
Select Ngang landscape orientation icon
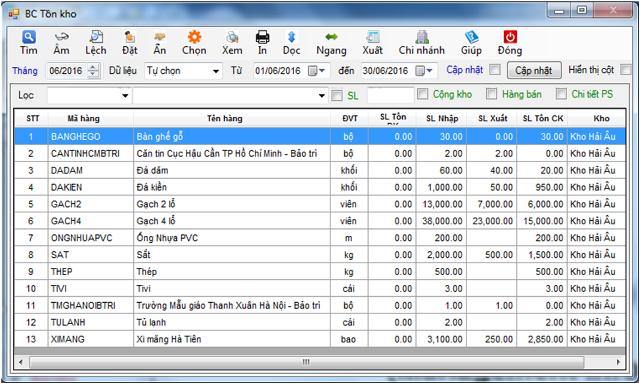click(x=331, y=37)
